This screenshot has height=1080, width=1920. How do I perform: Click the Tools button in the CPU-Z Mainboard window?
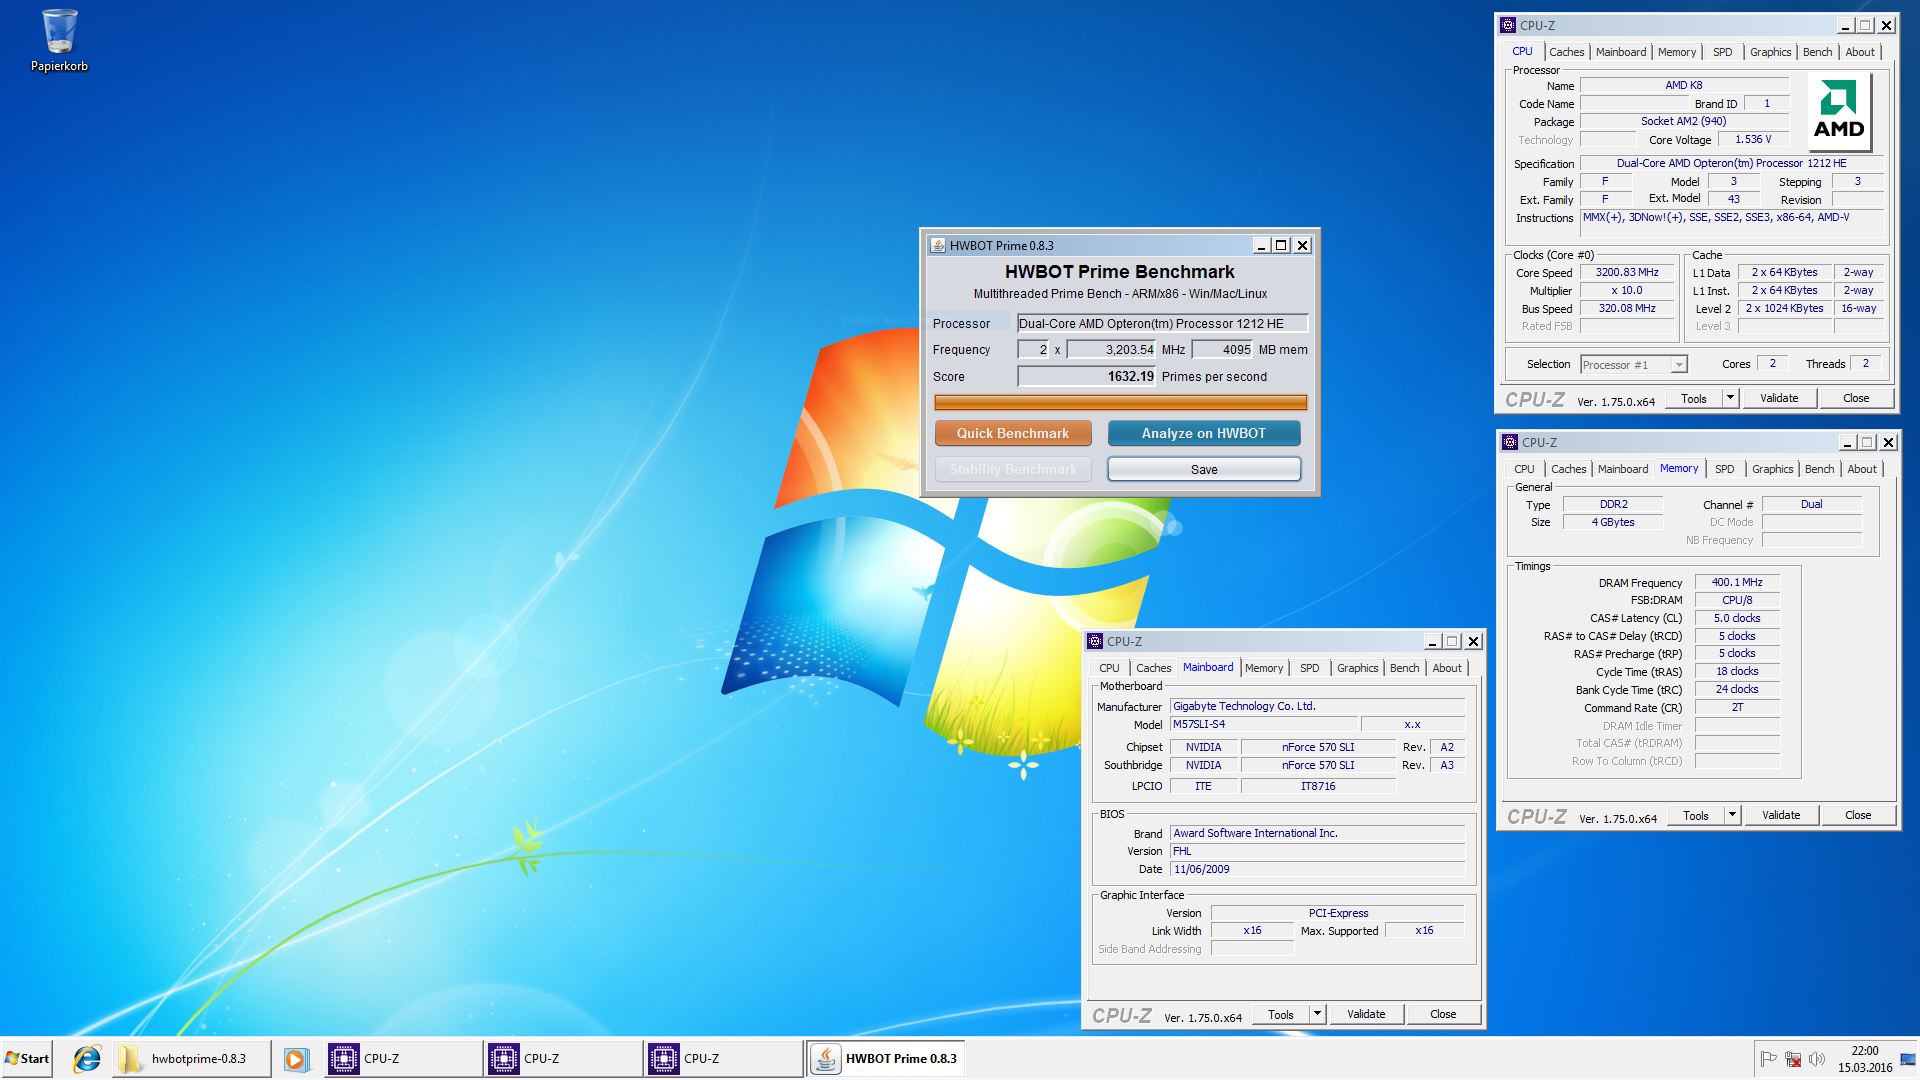pyautogui.click(x=1281, y=1014)
